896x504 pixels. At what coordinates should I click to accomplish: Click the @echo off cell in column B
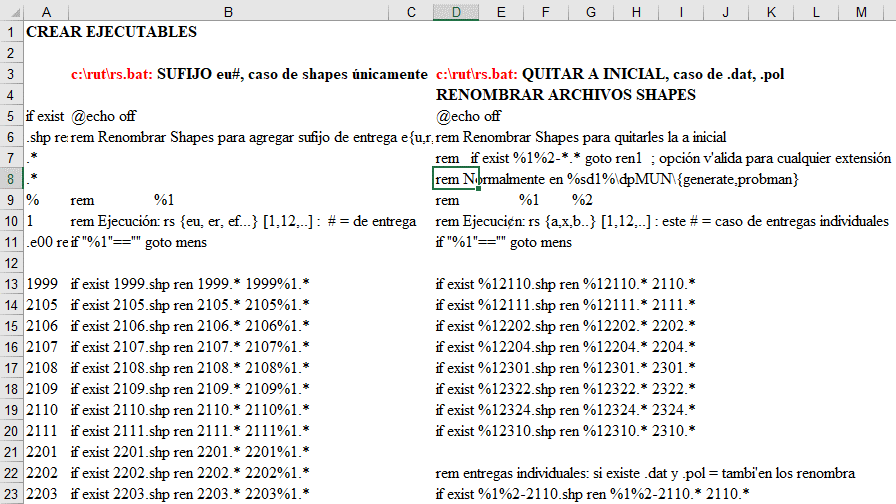(103, 116)
